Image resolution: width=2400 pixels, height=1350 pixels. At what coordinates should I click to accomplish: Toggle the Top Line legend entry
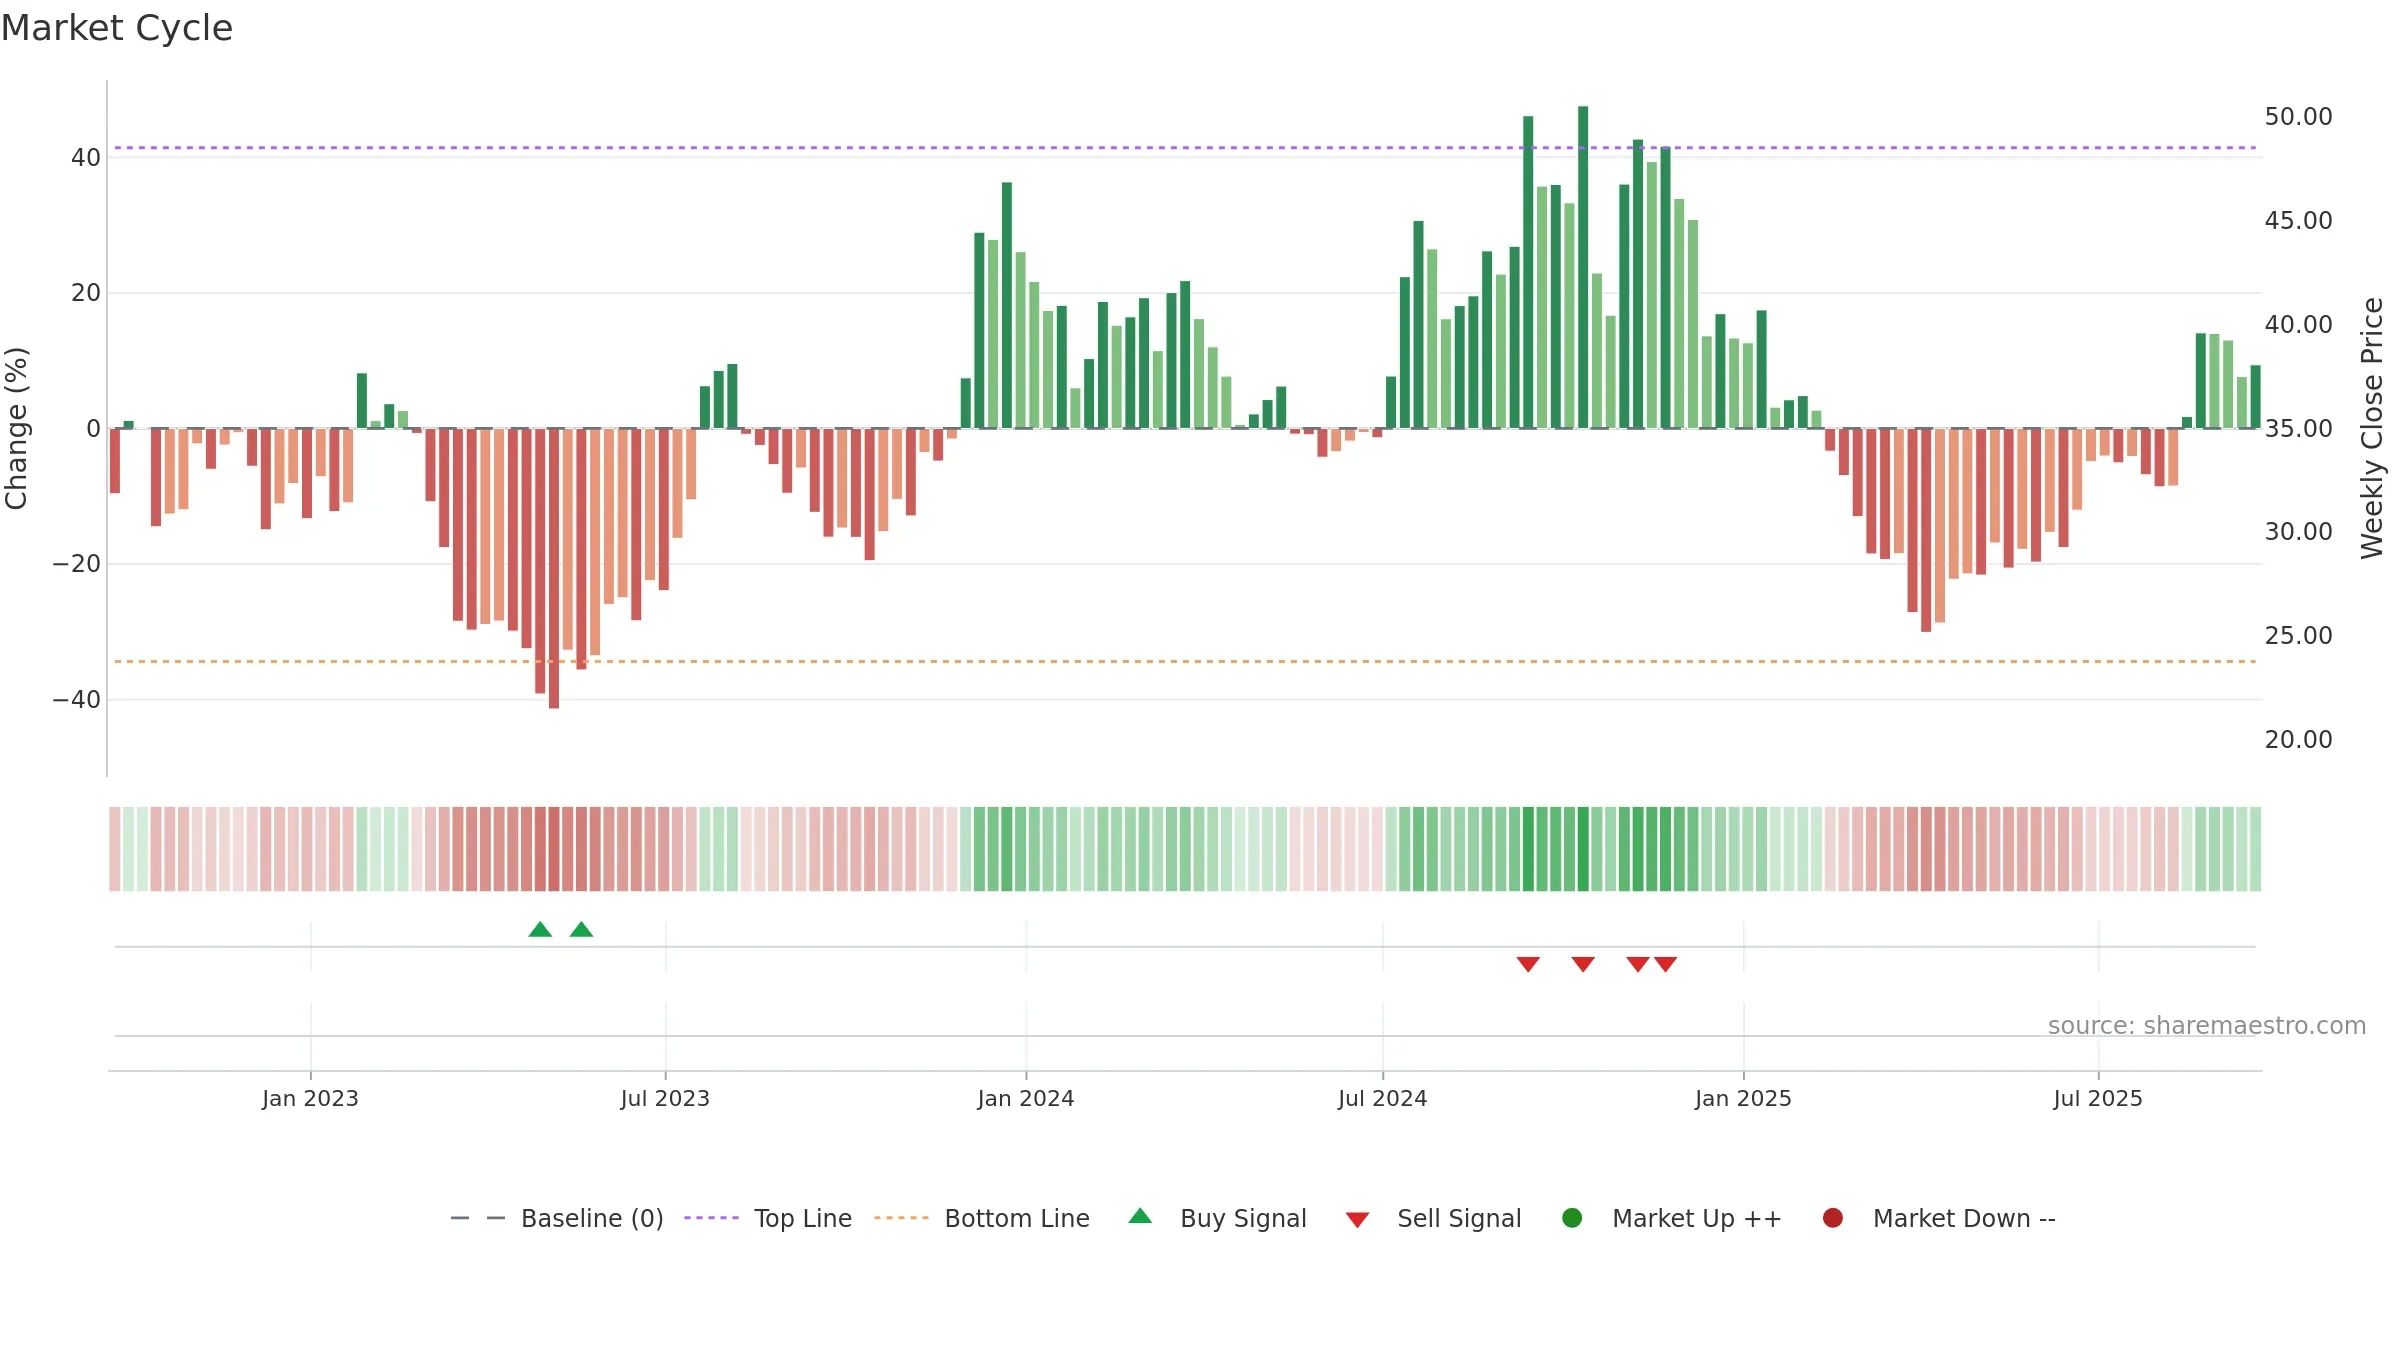coord(768,1218)
